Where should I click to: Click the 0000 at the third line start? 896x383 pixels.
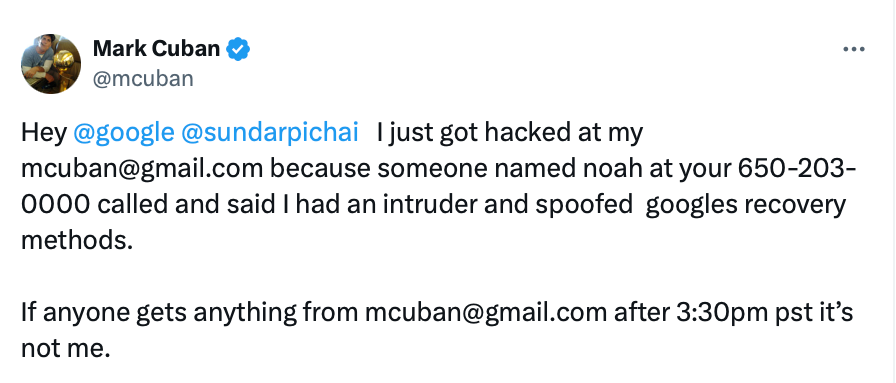(x=55, y=205)
